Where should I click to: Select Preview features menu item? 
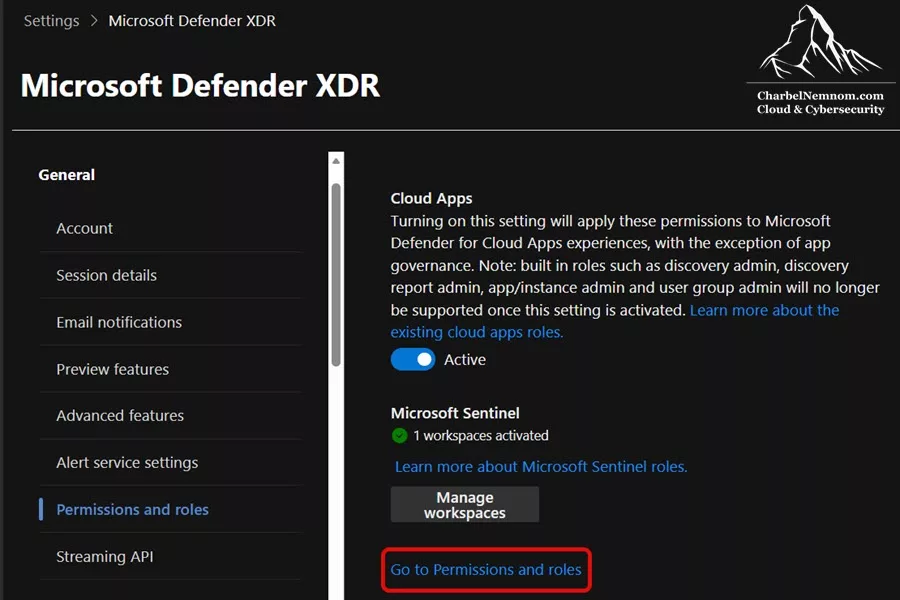pyautogui.click(x=112, y=369)
